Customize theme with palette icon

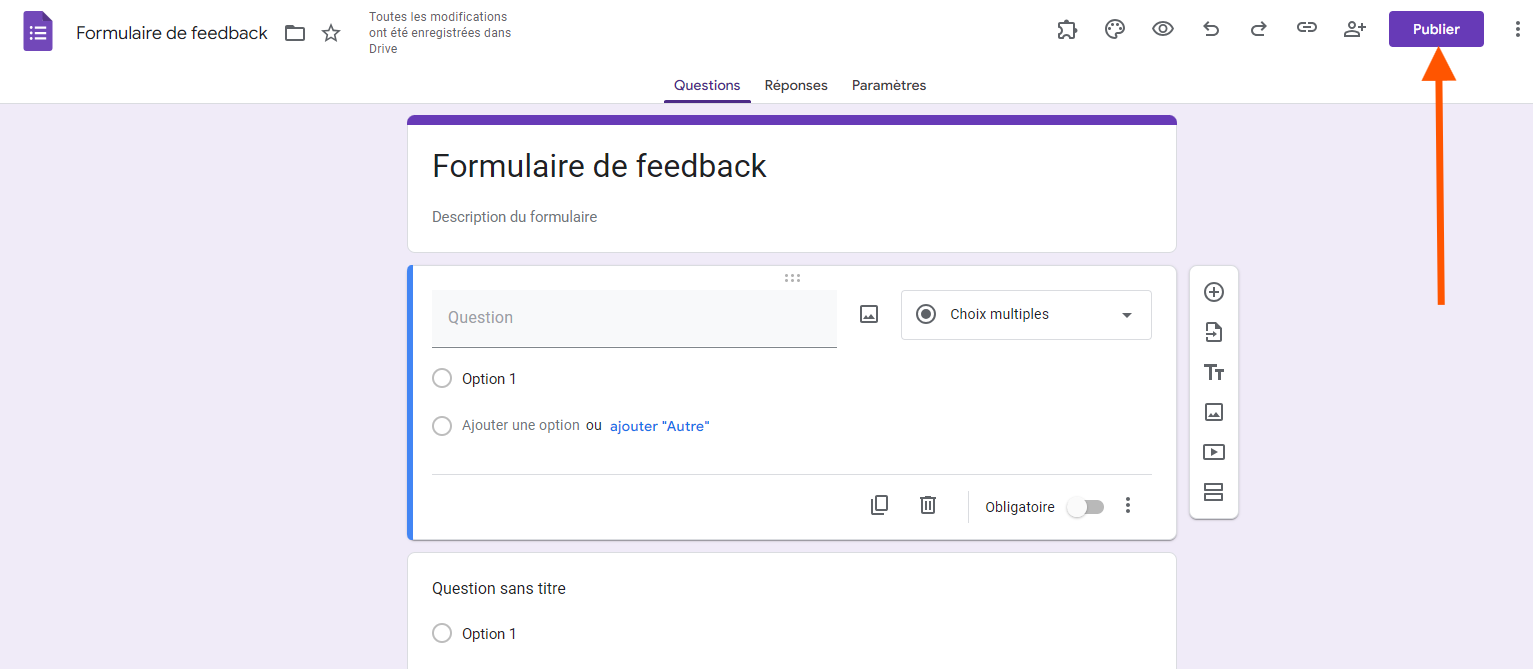point(1115,29)
